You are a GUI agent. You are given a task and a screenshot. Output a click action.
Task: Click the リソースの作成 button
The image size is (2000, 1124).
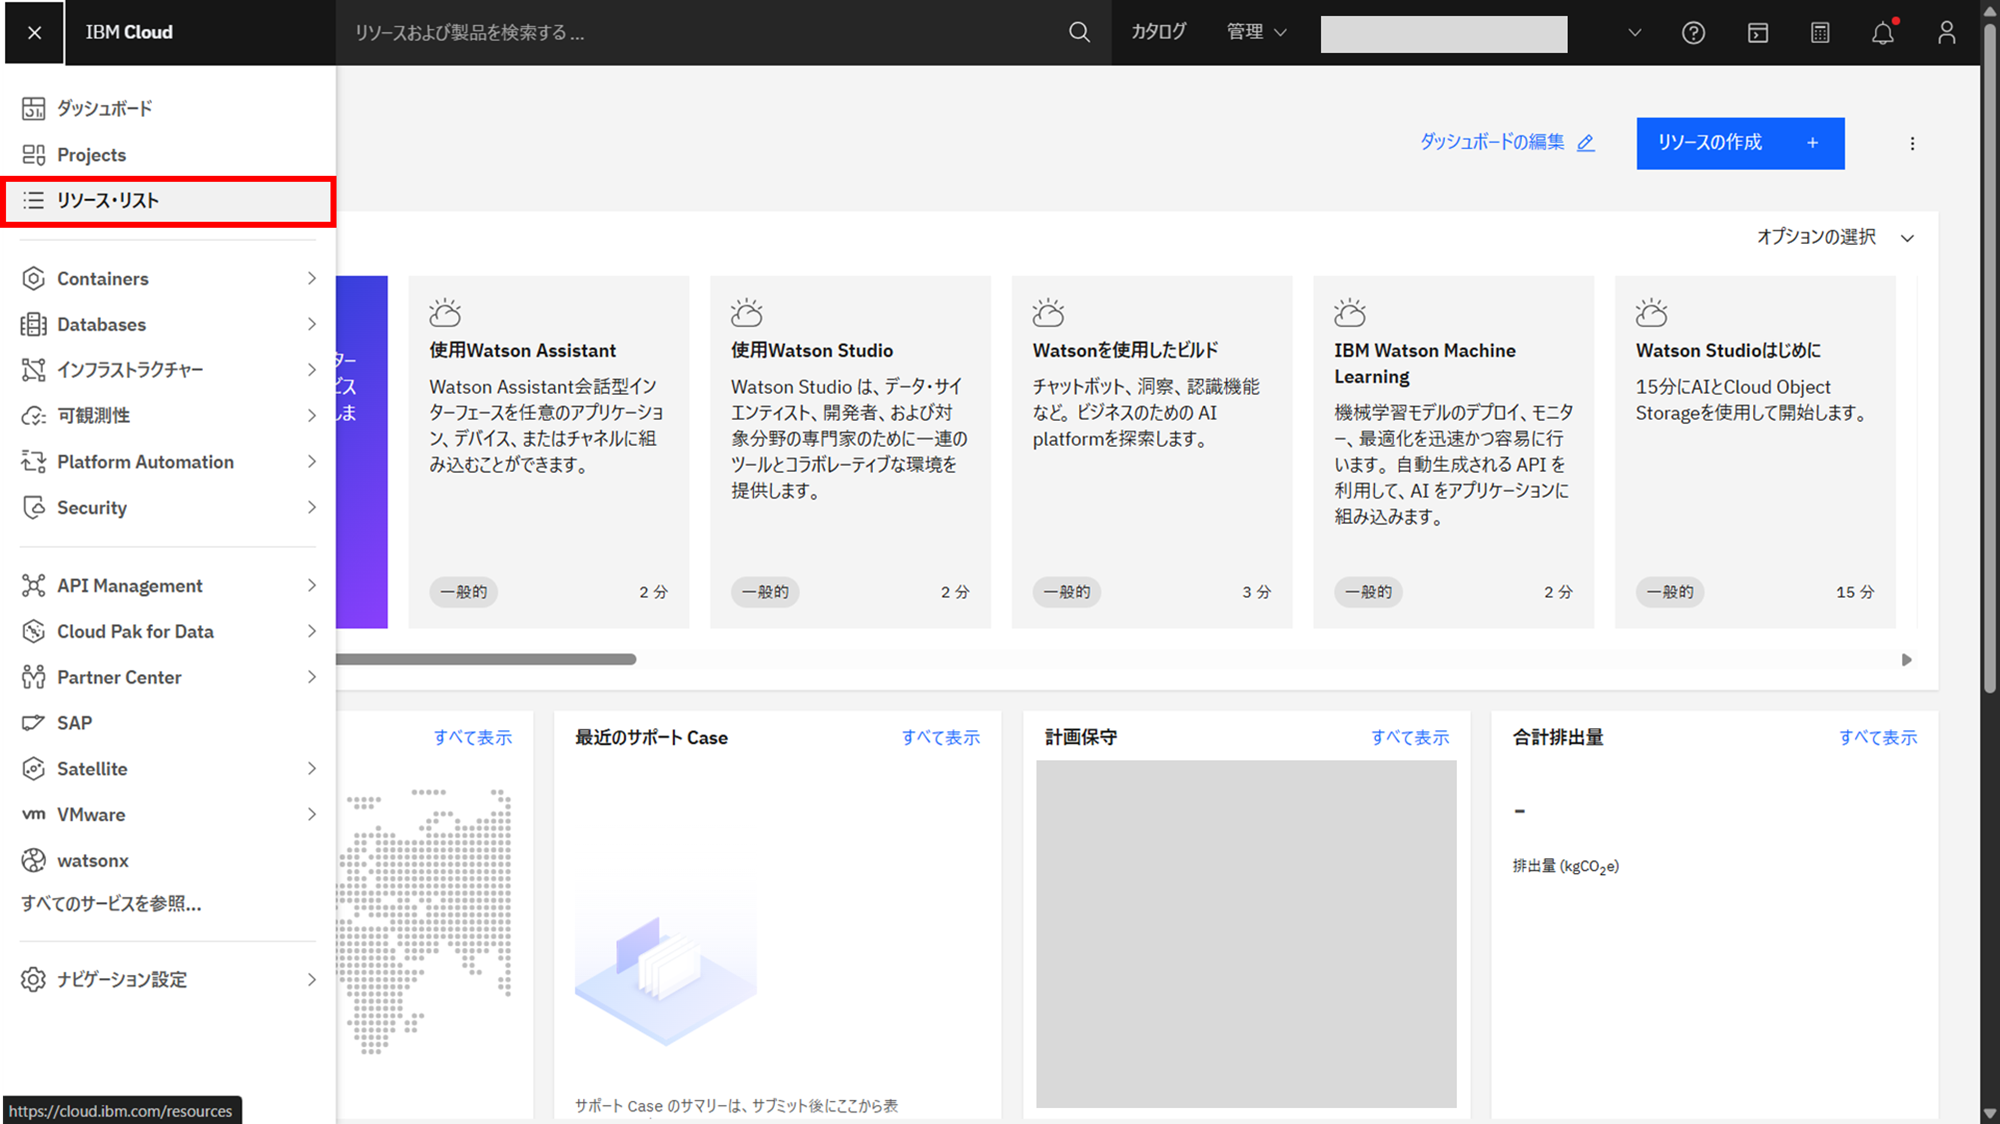(x=1739, y=143)
